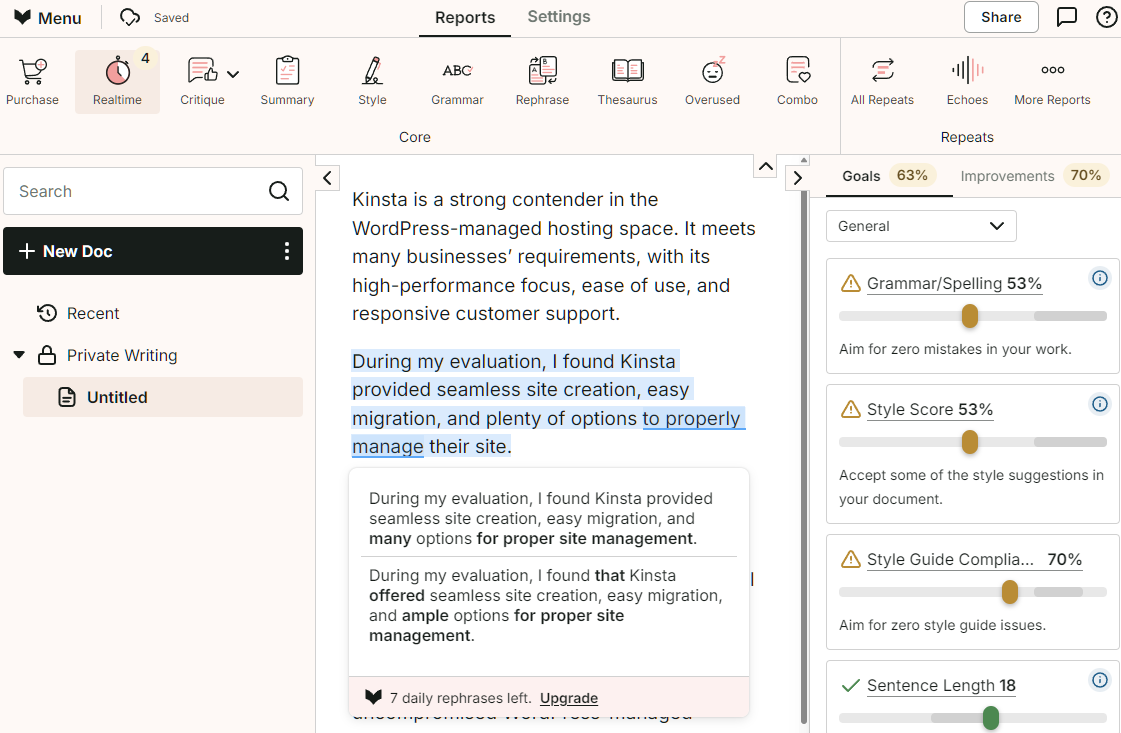Choose rephrase with 'many options'

click(x=549, y=518)
